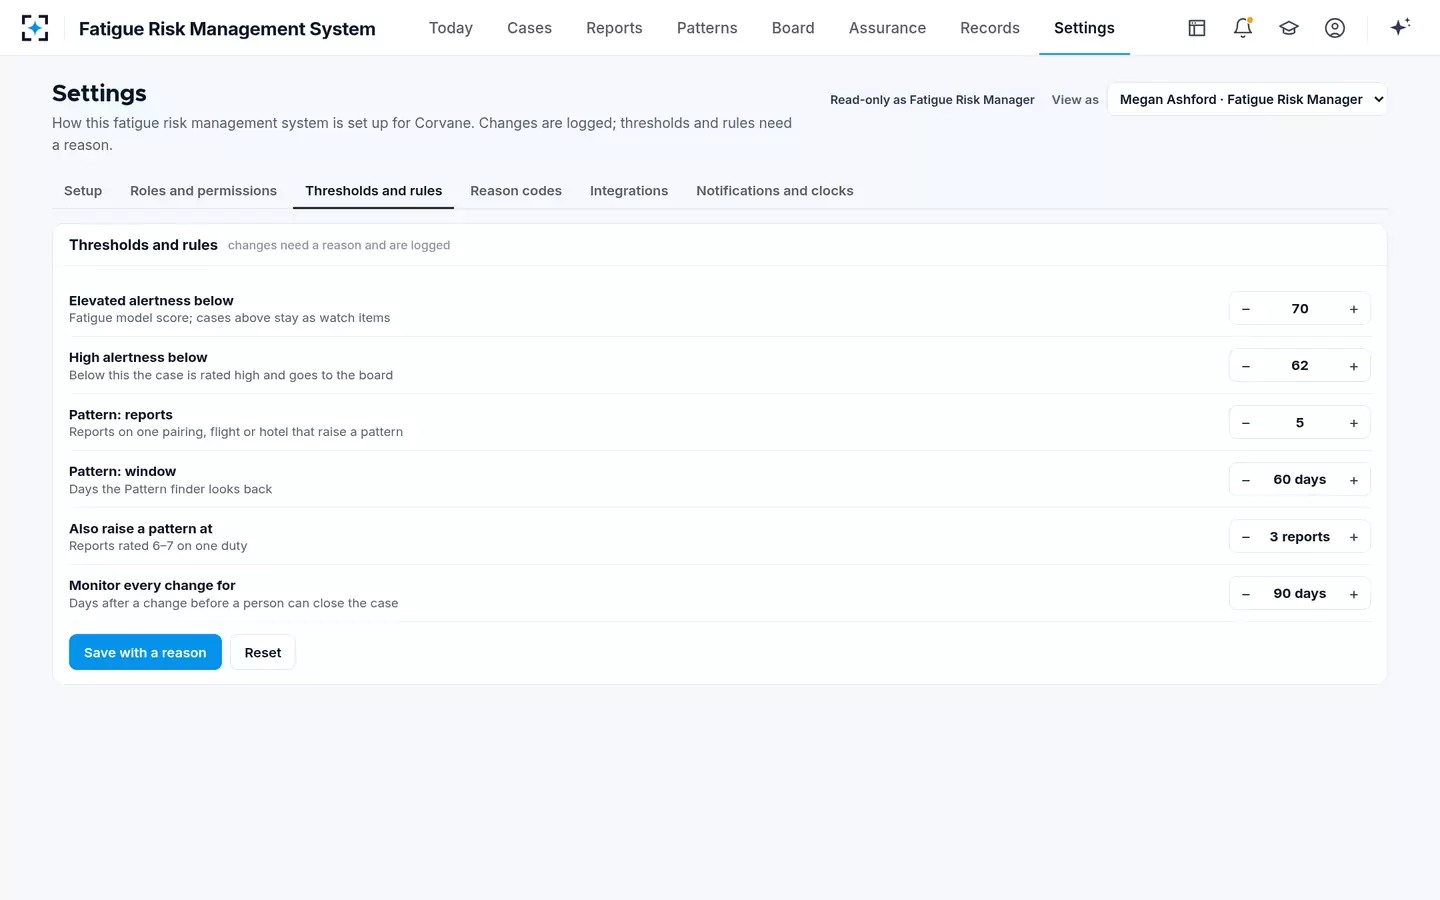Increase Elevated alertness below value
The height and width of the screenshot is (900, 1440).
(x=1354, y=309)
